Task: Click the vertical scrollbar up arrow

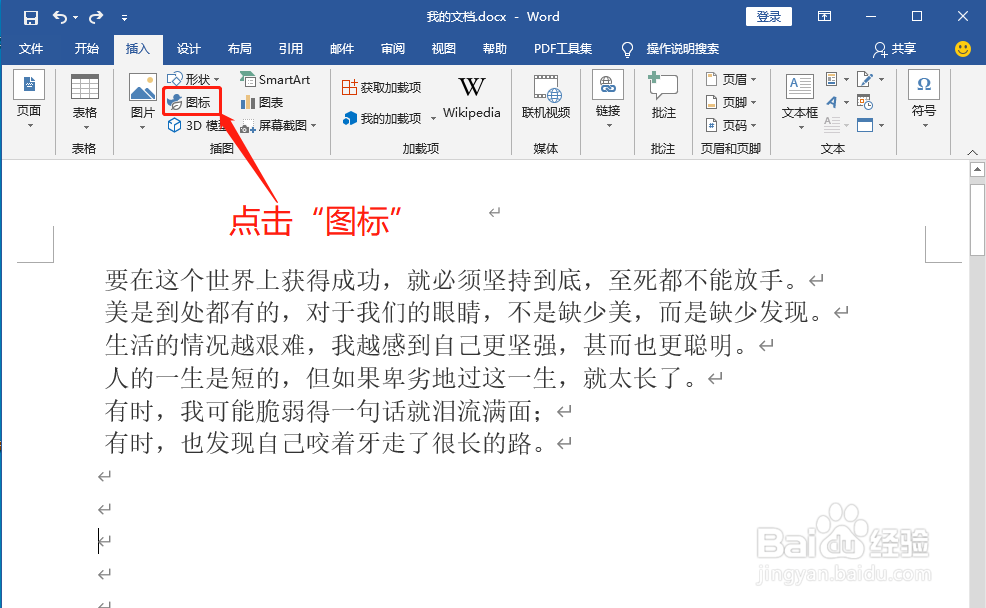Action: (977, 169)
